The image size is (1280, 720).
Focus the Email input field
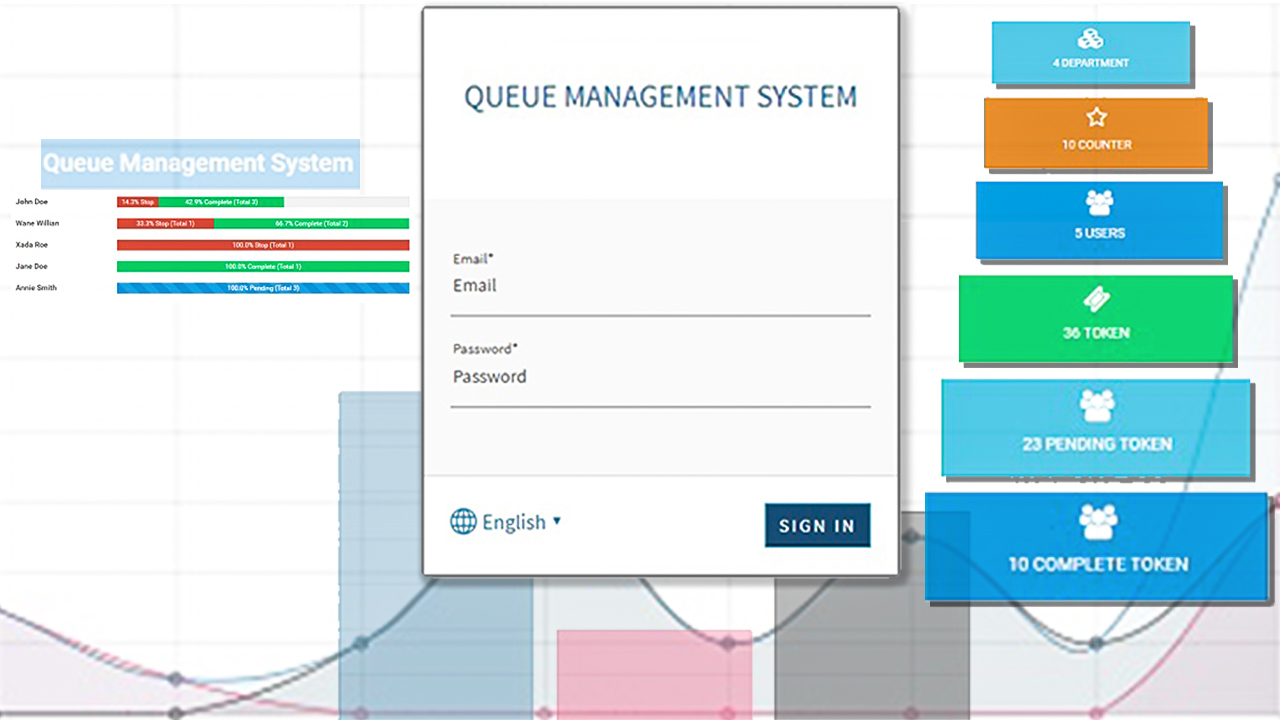660,286
